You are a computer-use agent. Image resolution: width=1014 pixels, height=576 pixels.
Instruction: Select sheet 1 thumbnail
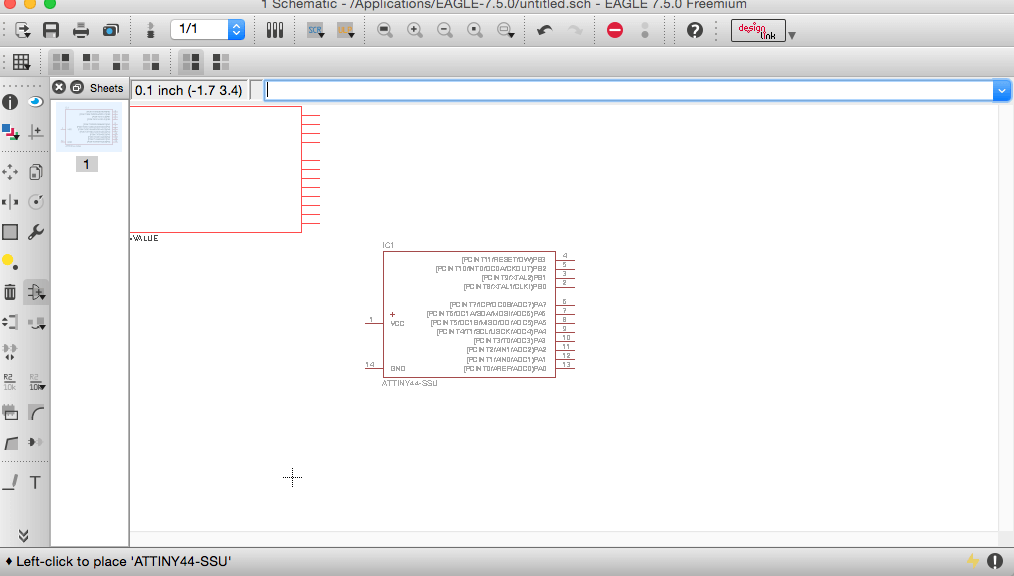coord(88,127)
